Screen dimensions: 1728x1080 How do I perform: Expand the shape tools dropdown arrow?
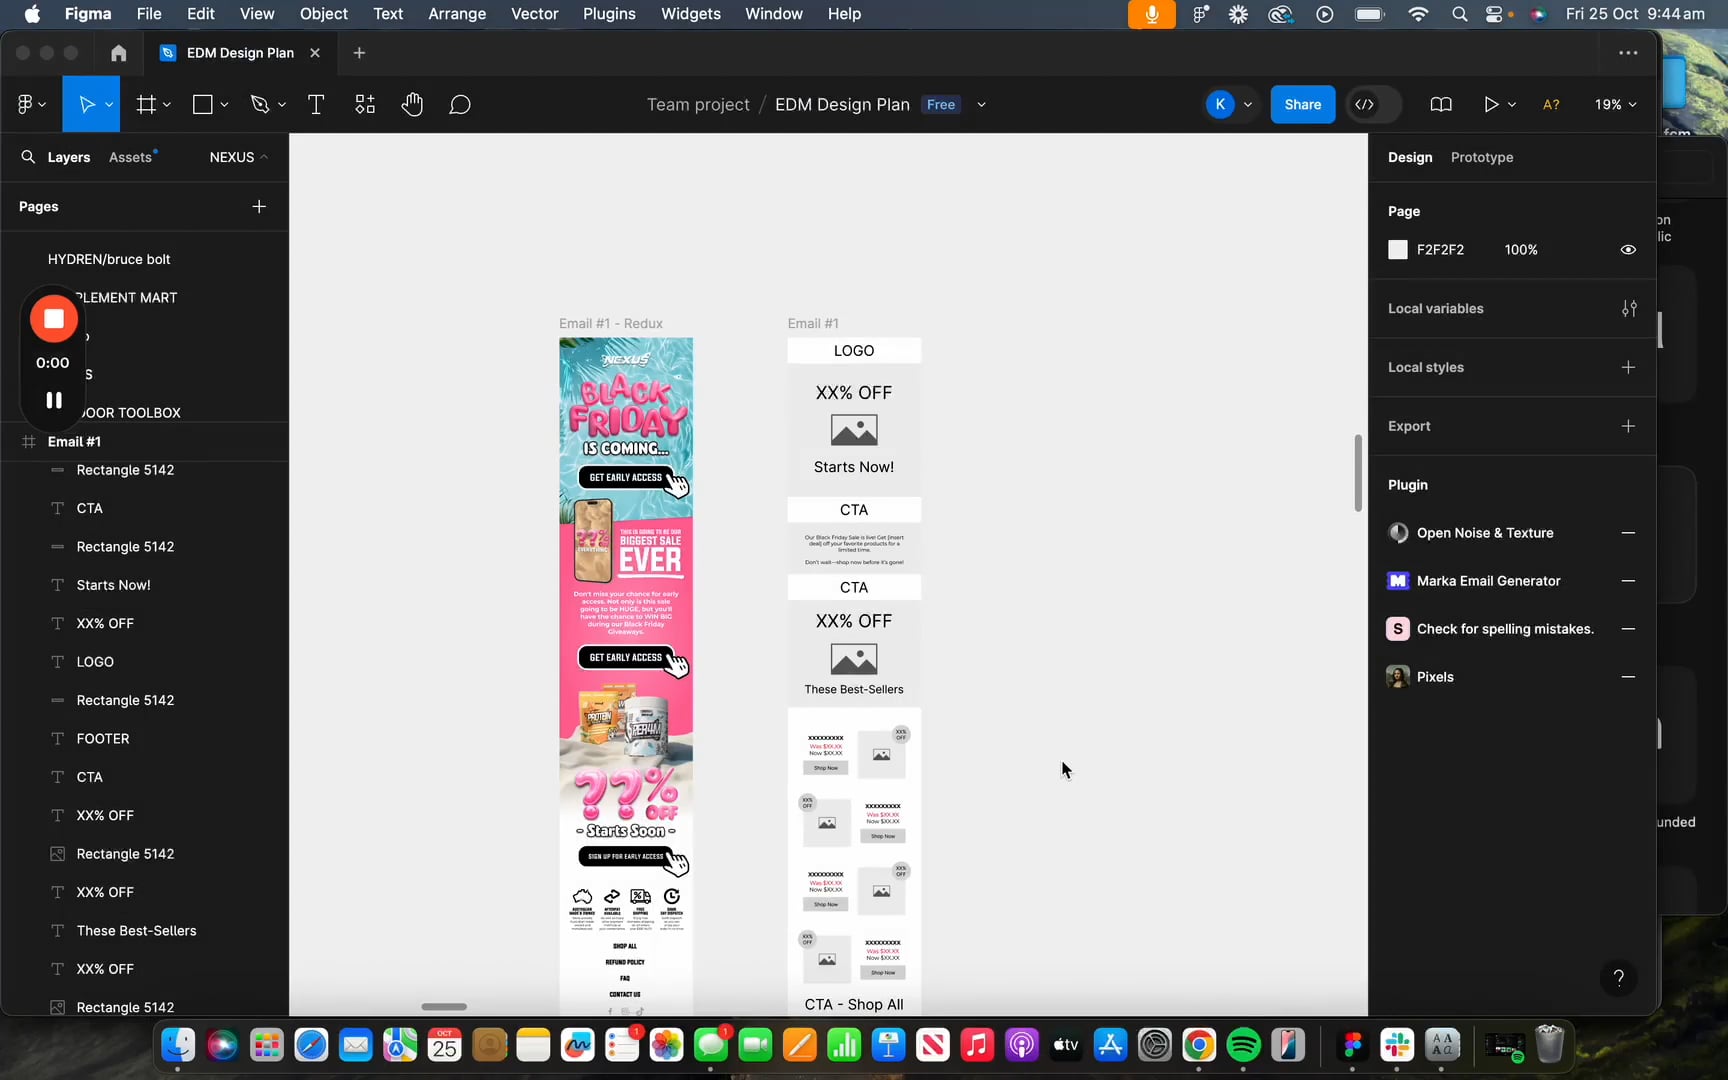(x=224, y=104)
